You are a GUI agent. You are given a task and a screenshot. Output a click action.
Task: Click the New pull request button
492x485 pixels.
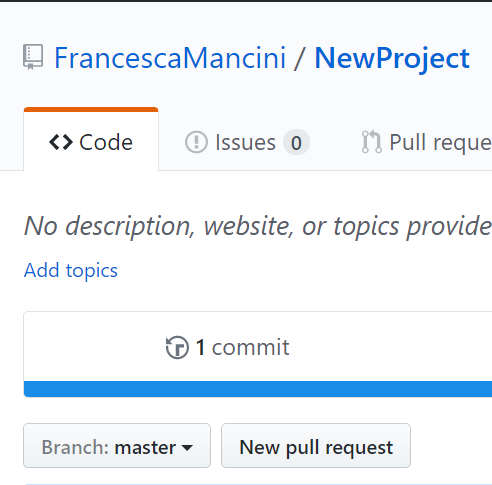point(316,446)
